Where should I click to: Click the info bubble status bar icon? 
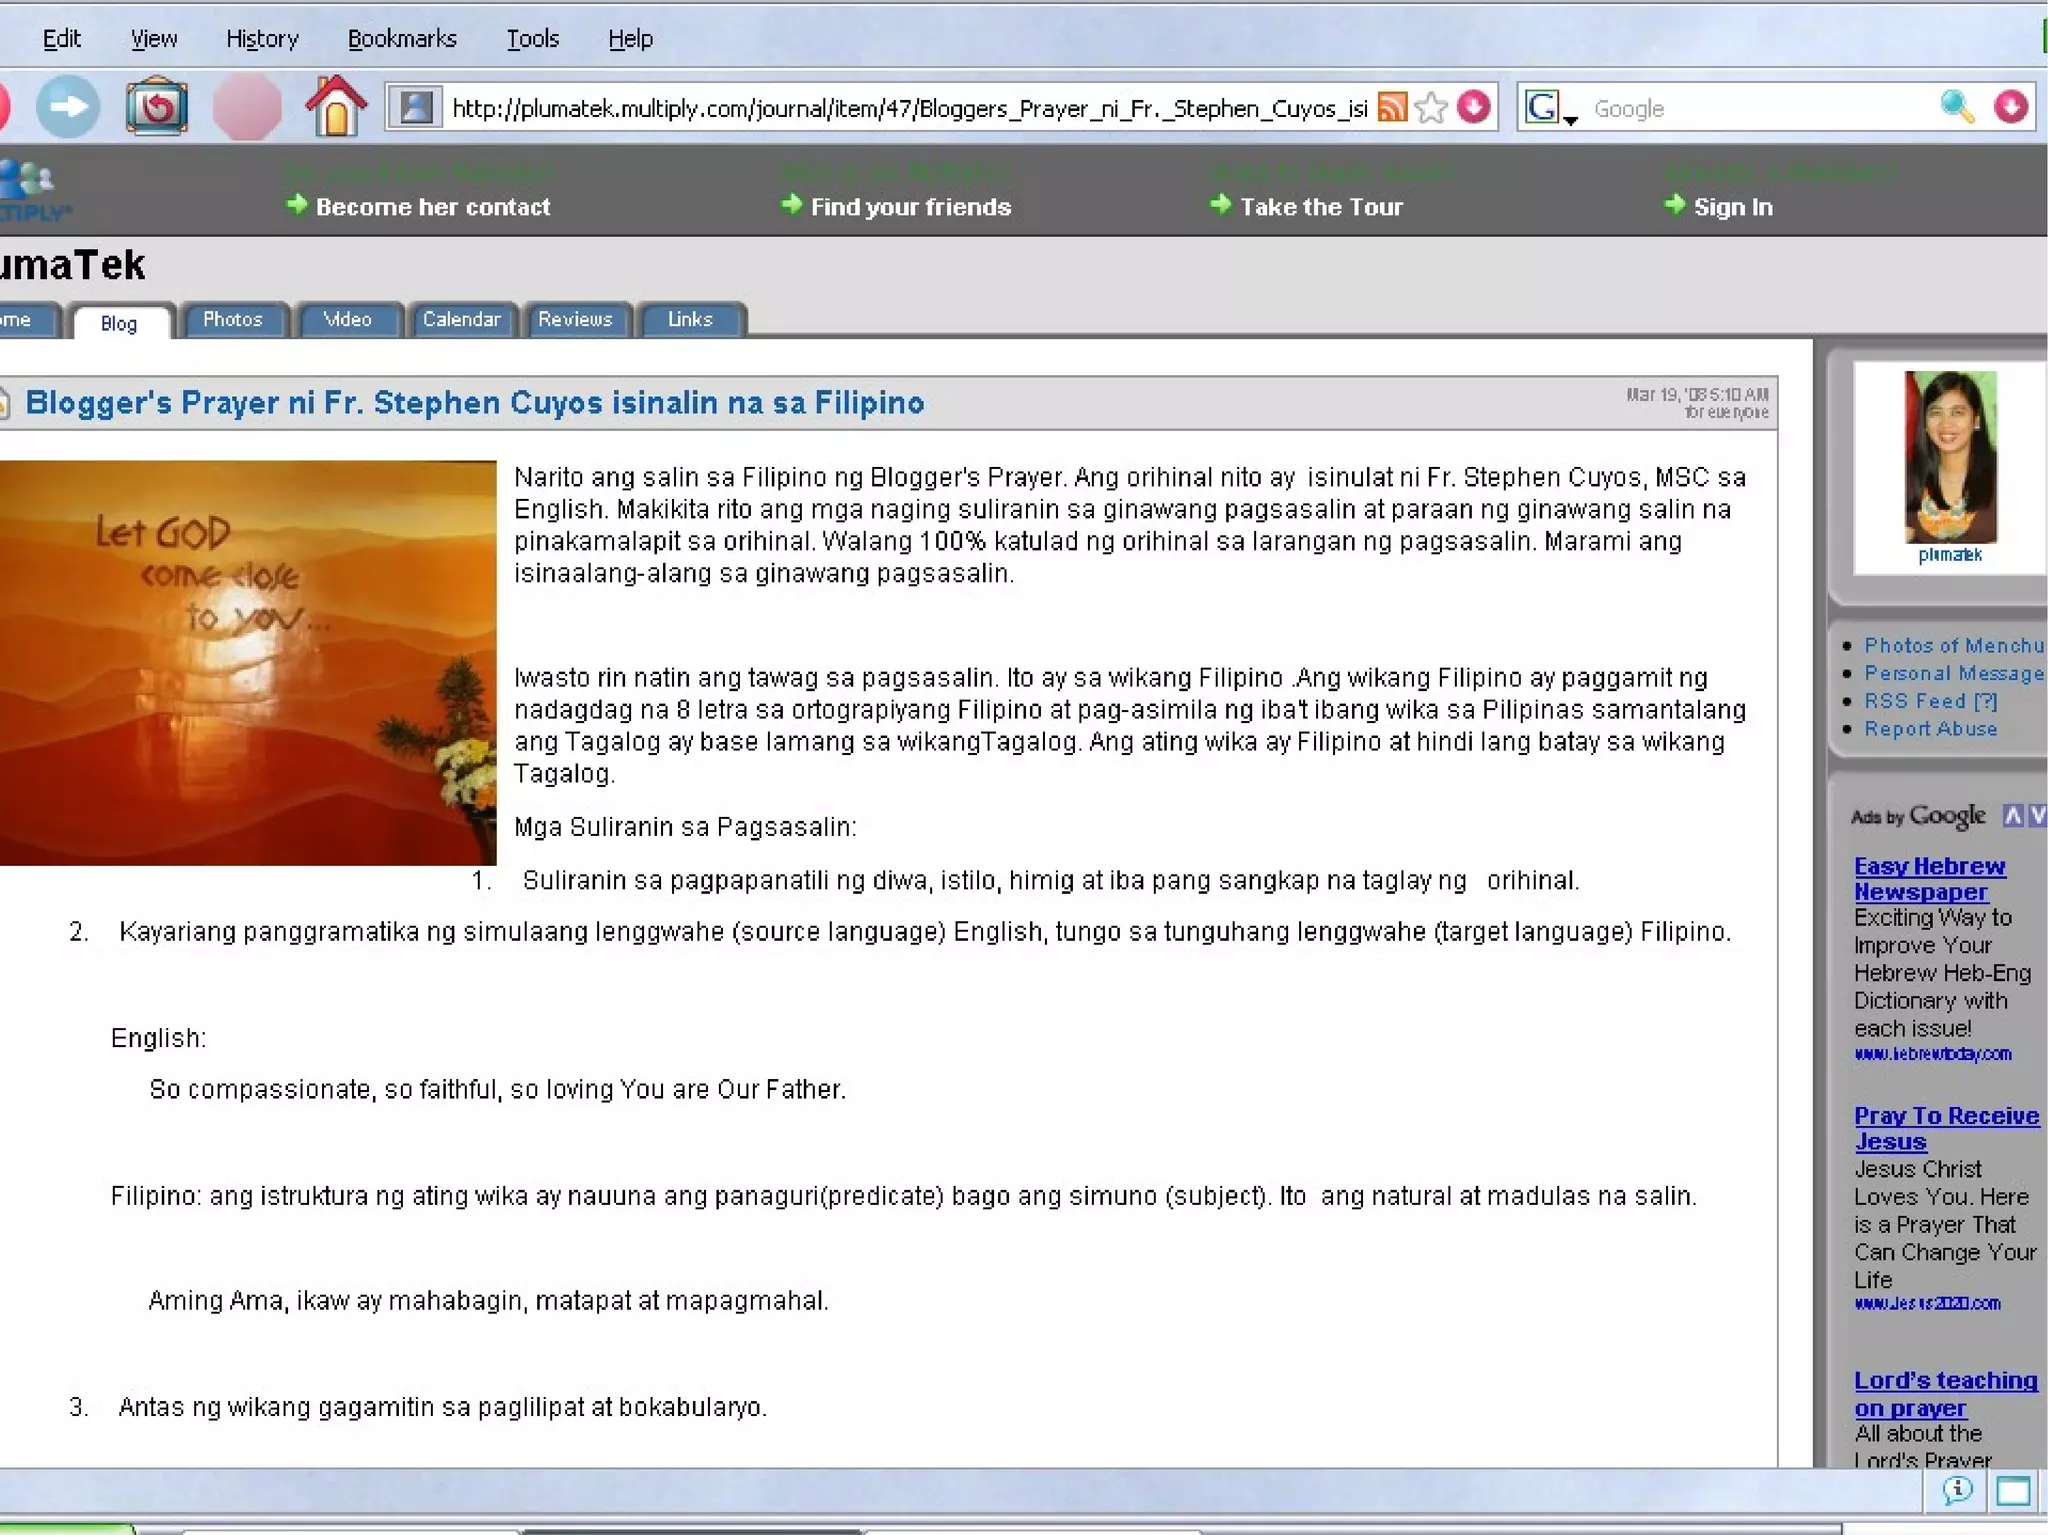[1957, 1491]
